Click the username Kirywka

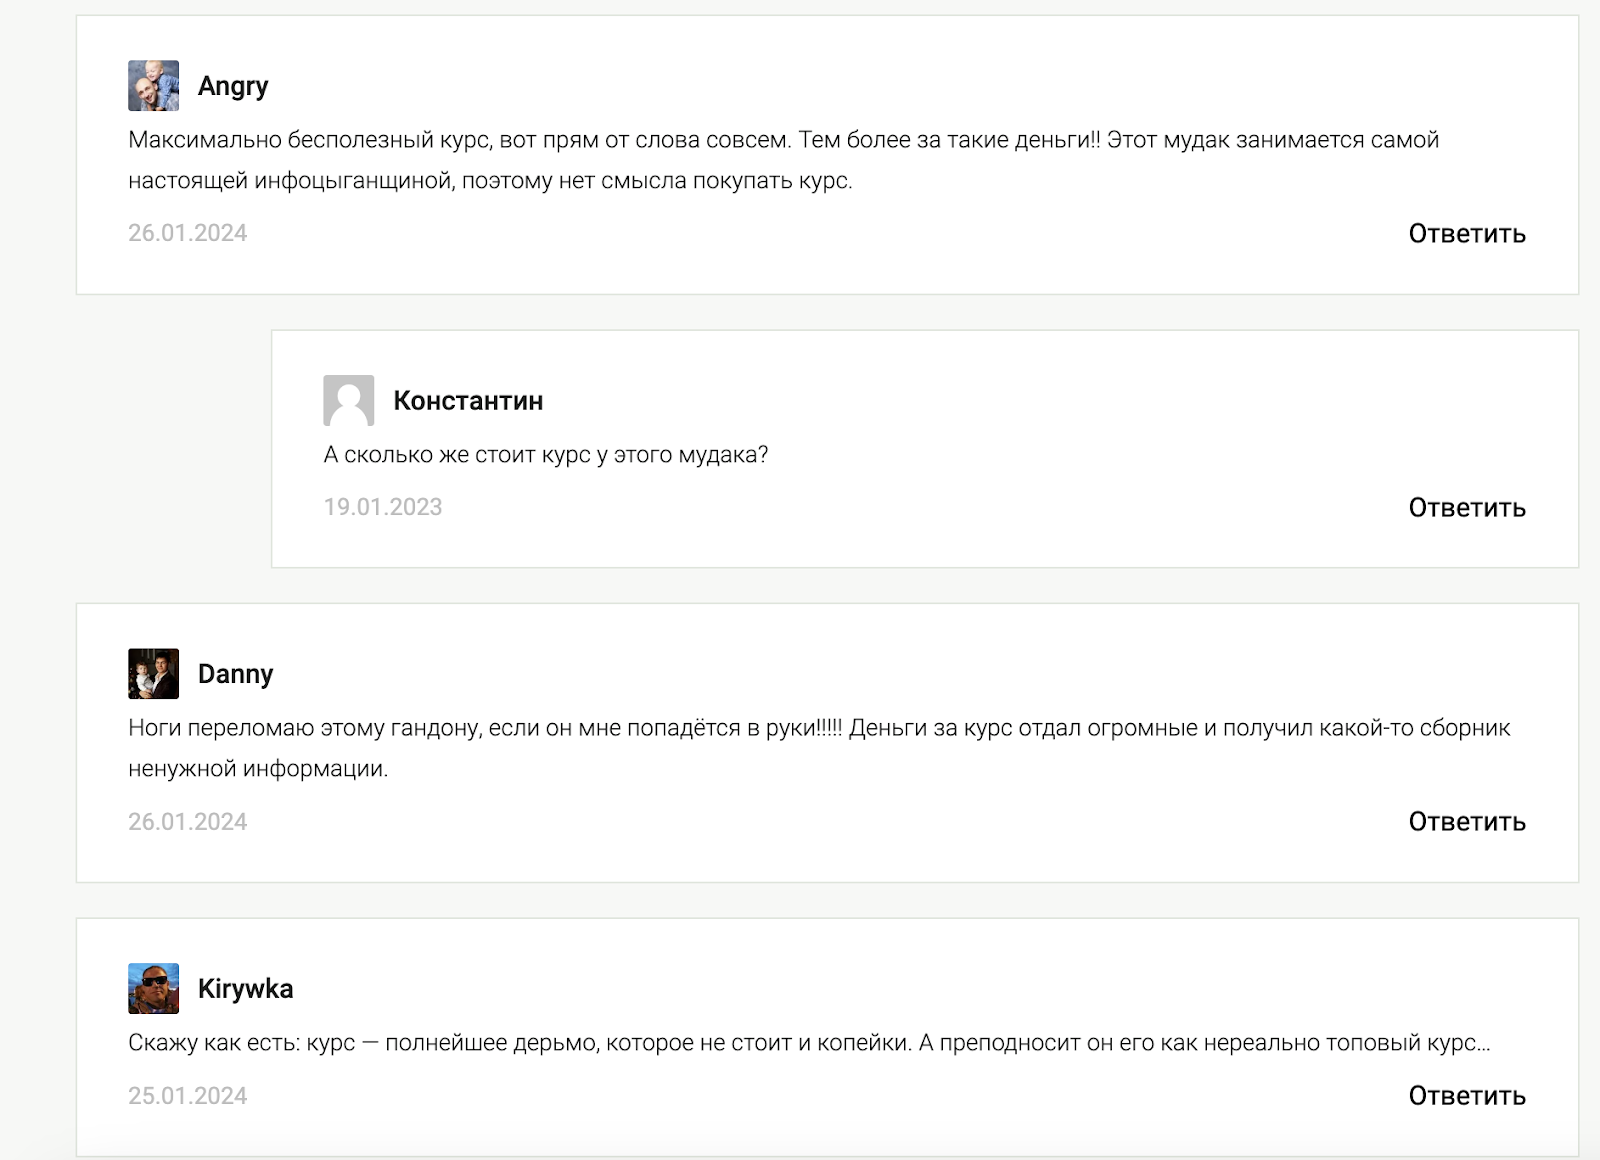pos(245,988)
